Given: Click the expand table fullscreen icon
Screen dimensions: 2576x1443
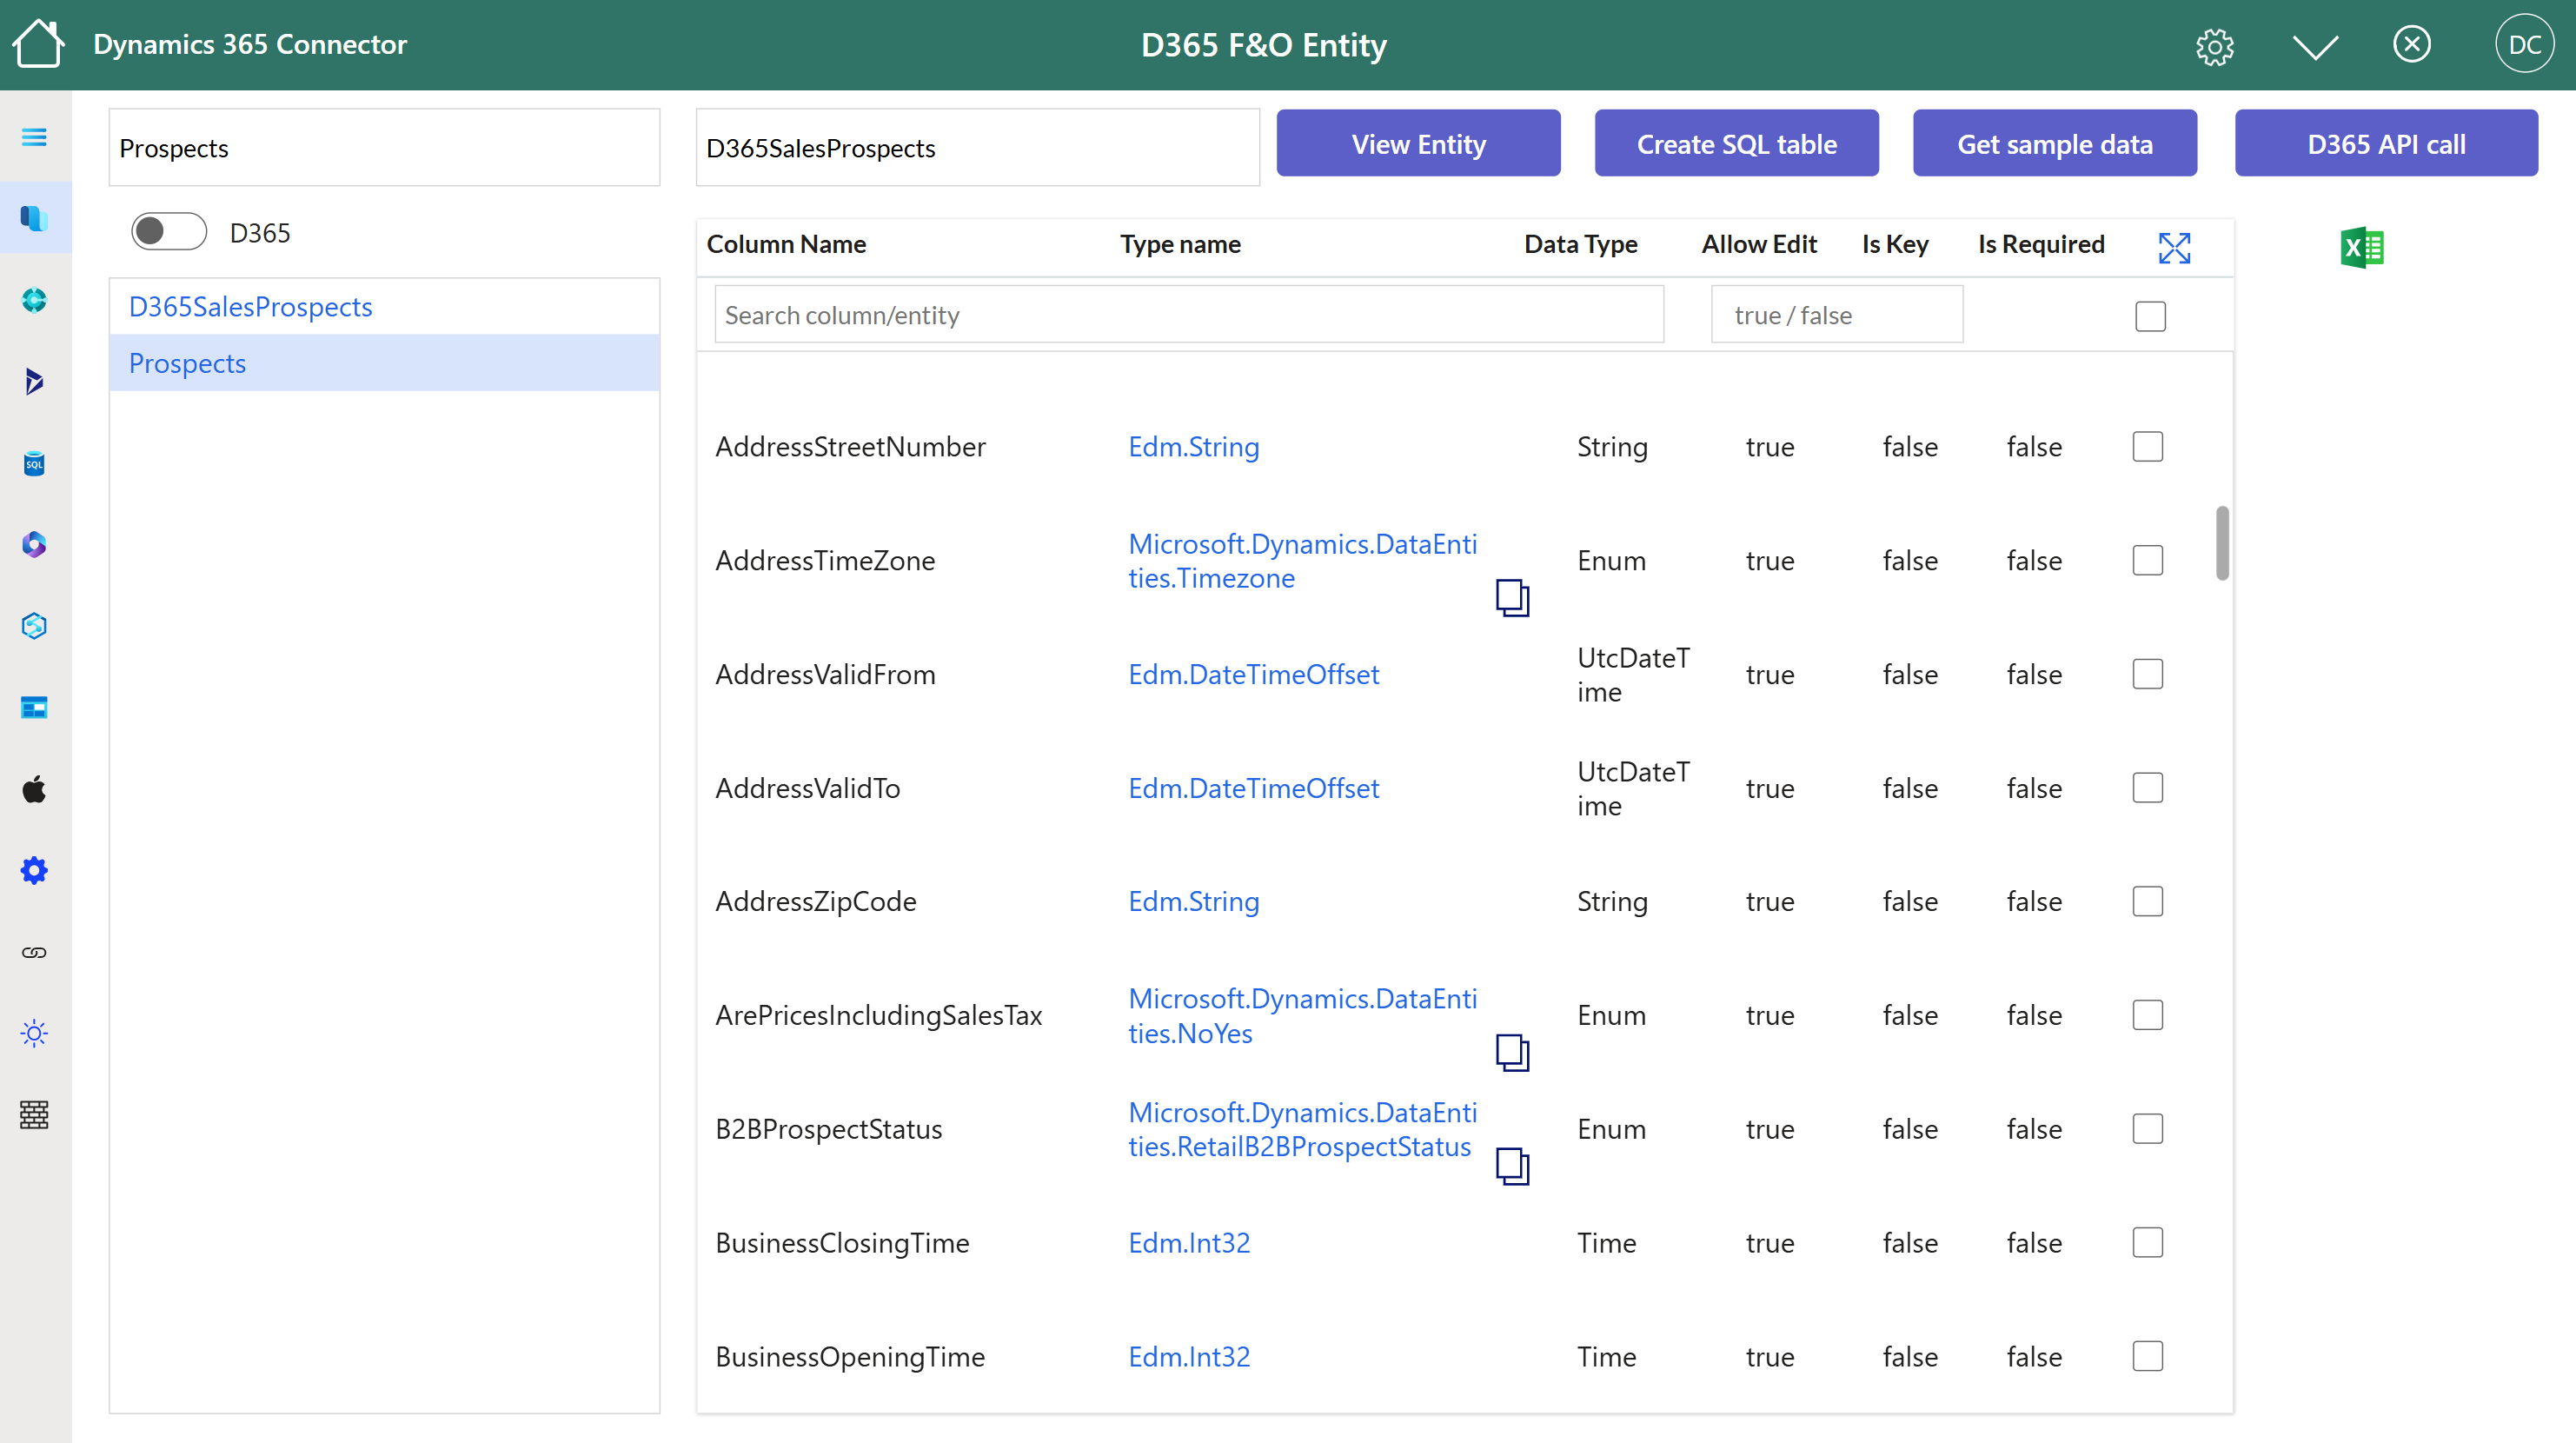Looking at the screenshot, I should pos(2174,247).
